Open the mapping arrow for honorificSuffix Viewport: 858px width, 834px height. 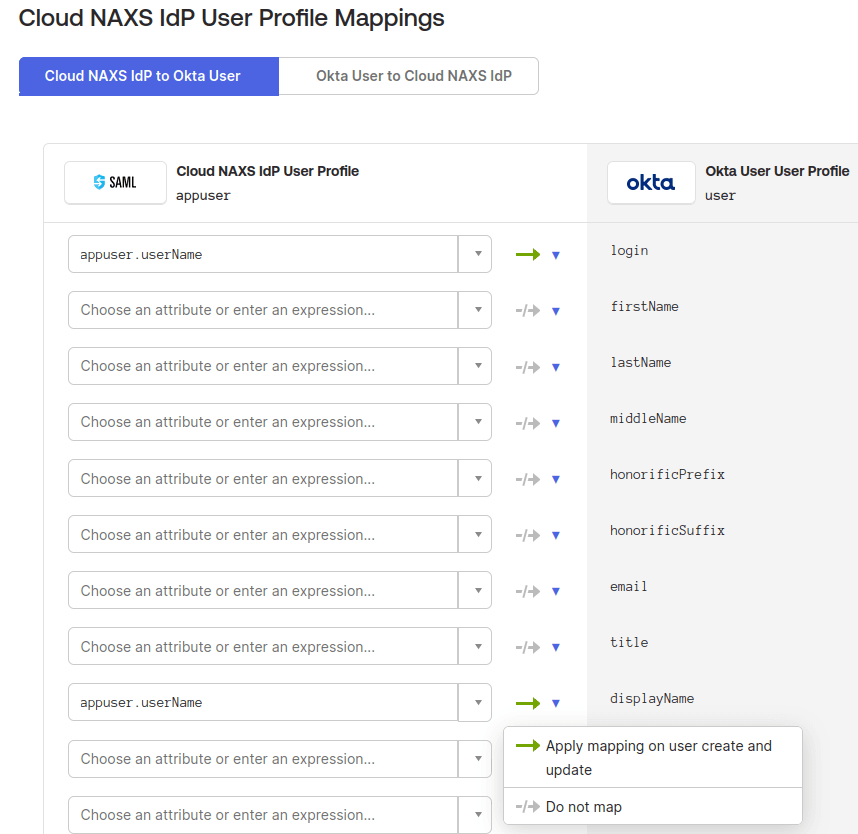click(538, 535)
